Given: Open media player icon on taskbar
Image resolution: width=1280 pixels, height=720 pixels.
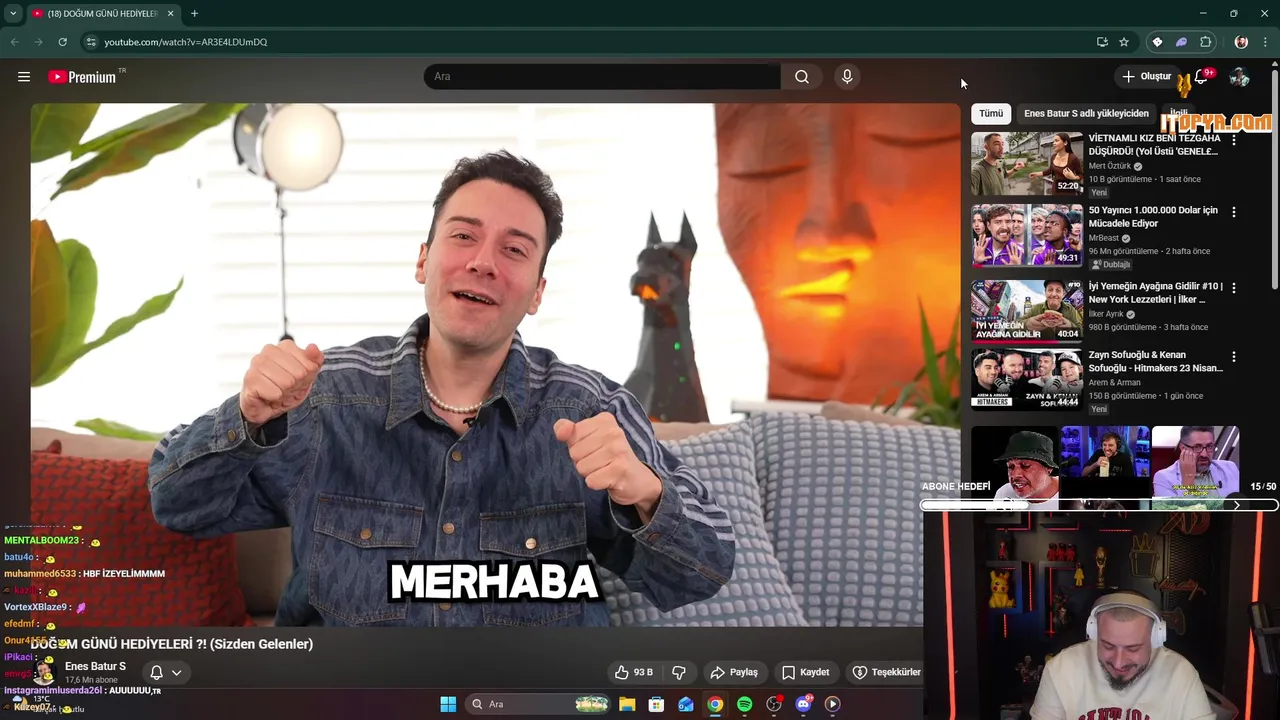Looking at the screenshot, I should pos(832,704).
